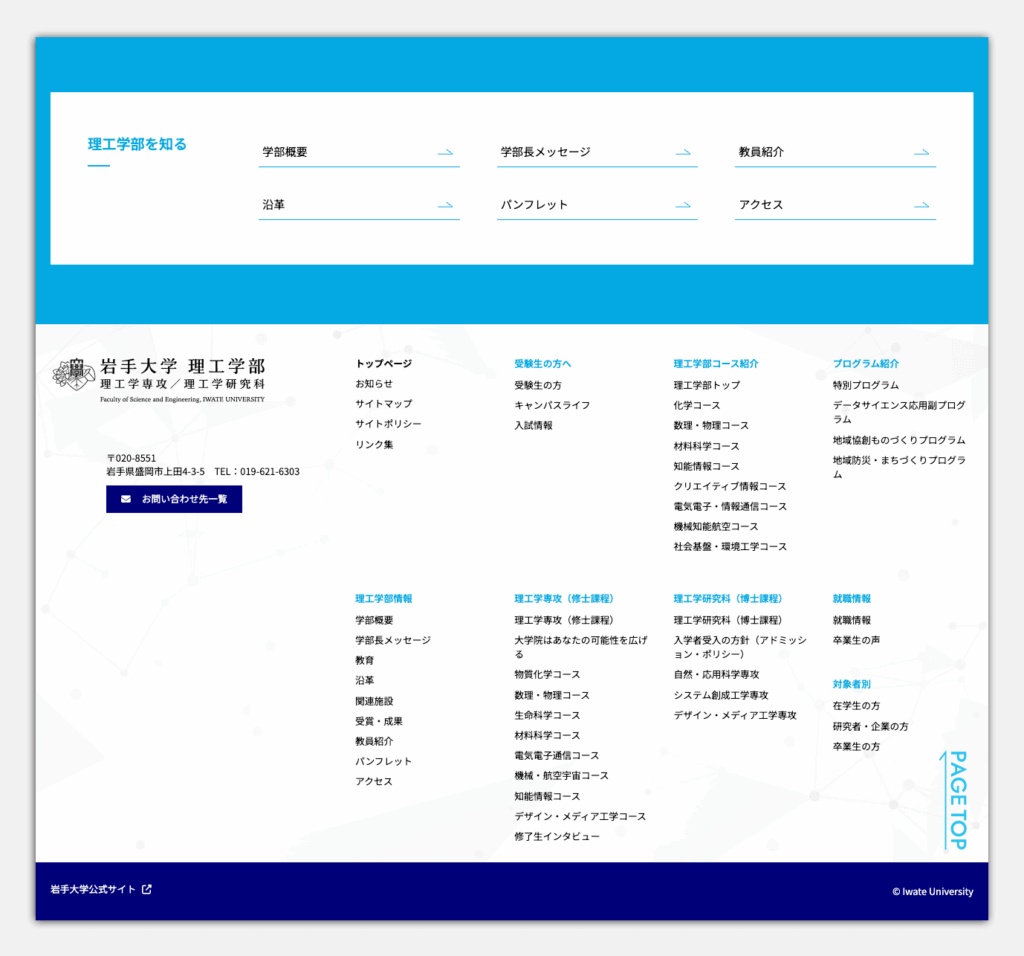The height and width of the screenshot is (956, 1024).
Task: Open the サイトマップ footer link
Action: (x=383, y=404)
